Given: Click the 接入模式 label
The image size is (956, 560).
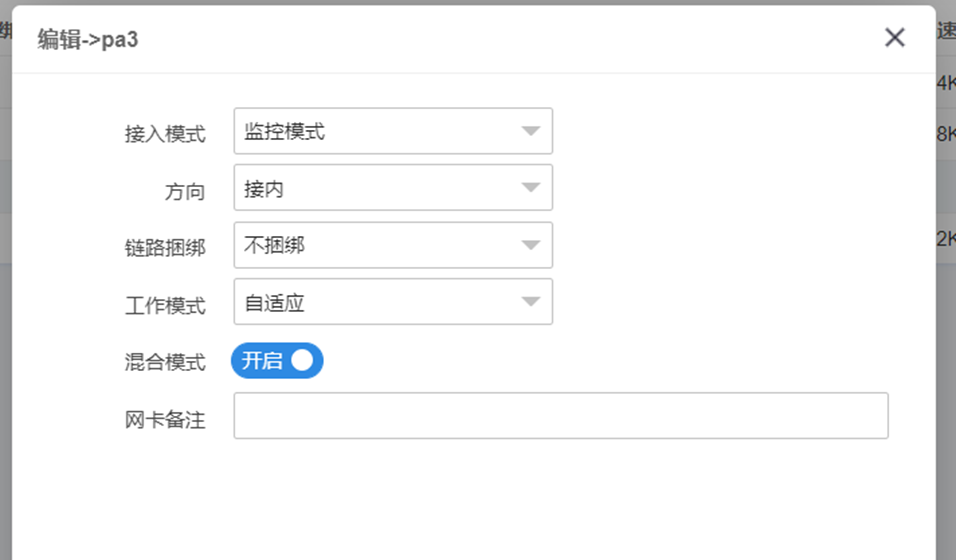Looking at the screenshot, I should [x=165, y=134].
